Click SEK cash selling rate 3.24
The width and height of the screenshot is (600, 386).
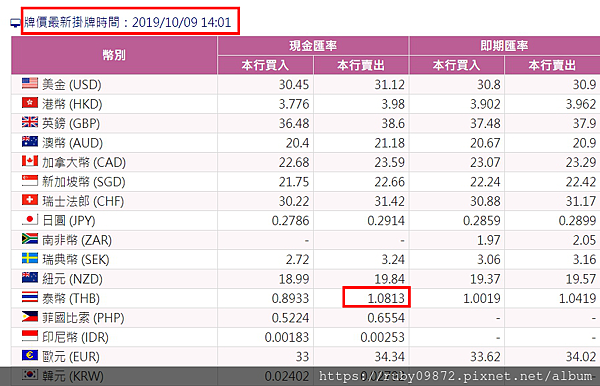tap(393, 260)
